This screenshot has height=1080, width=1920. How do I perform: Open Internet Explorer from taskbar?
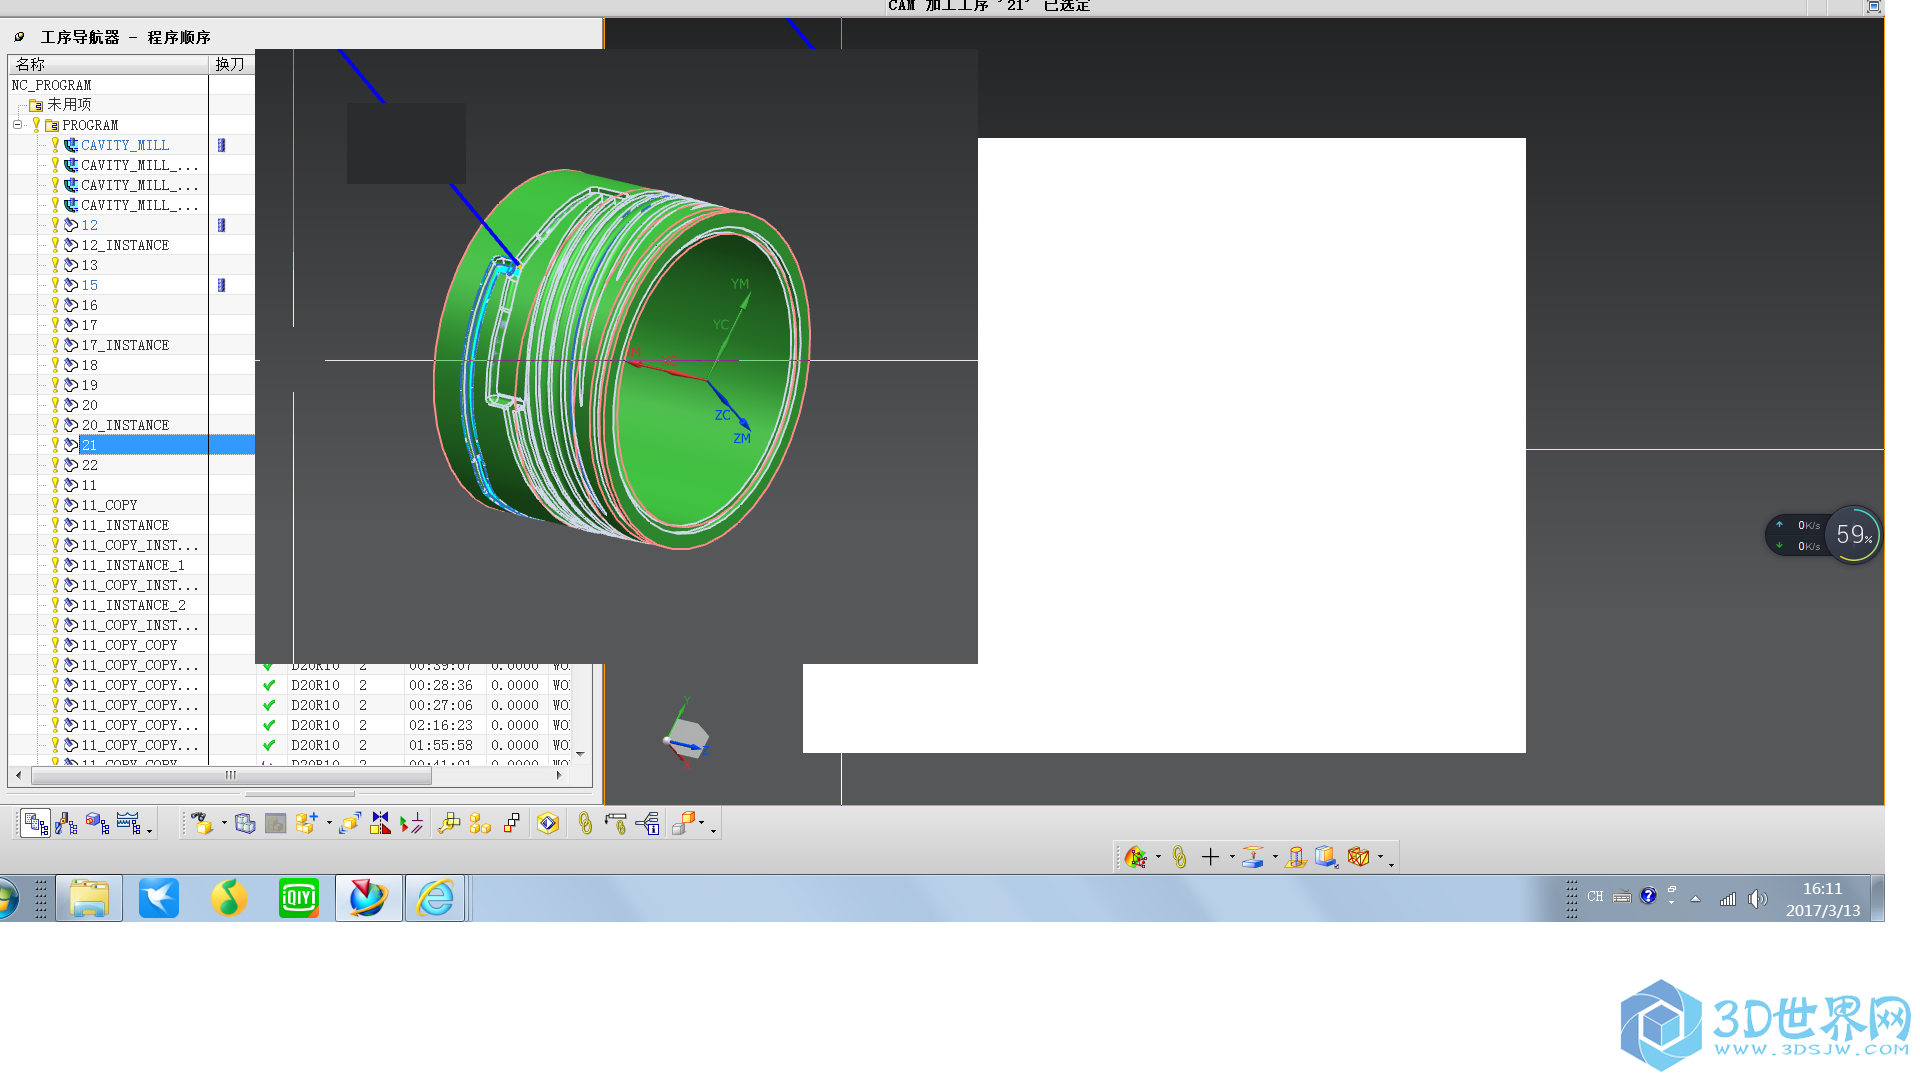tap(435, 898)
